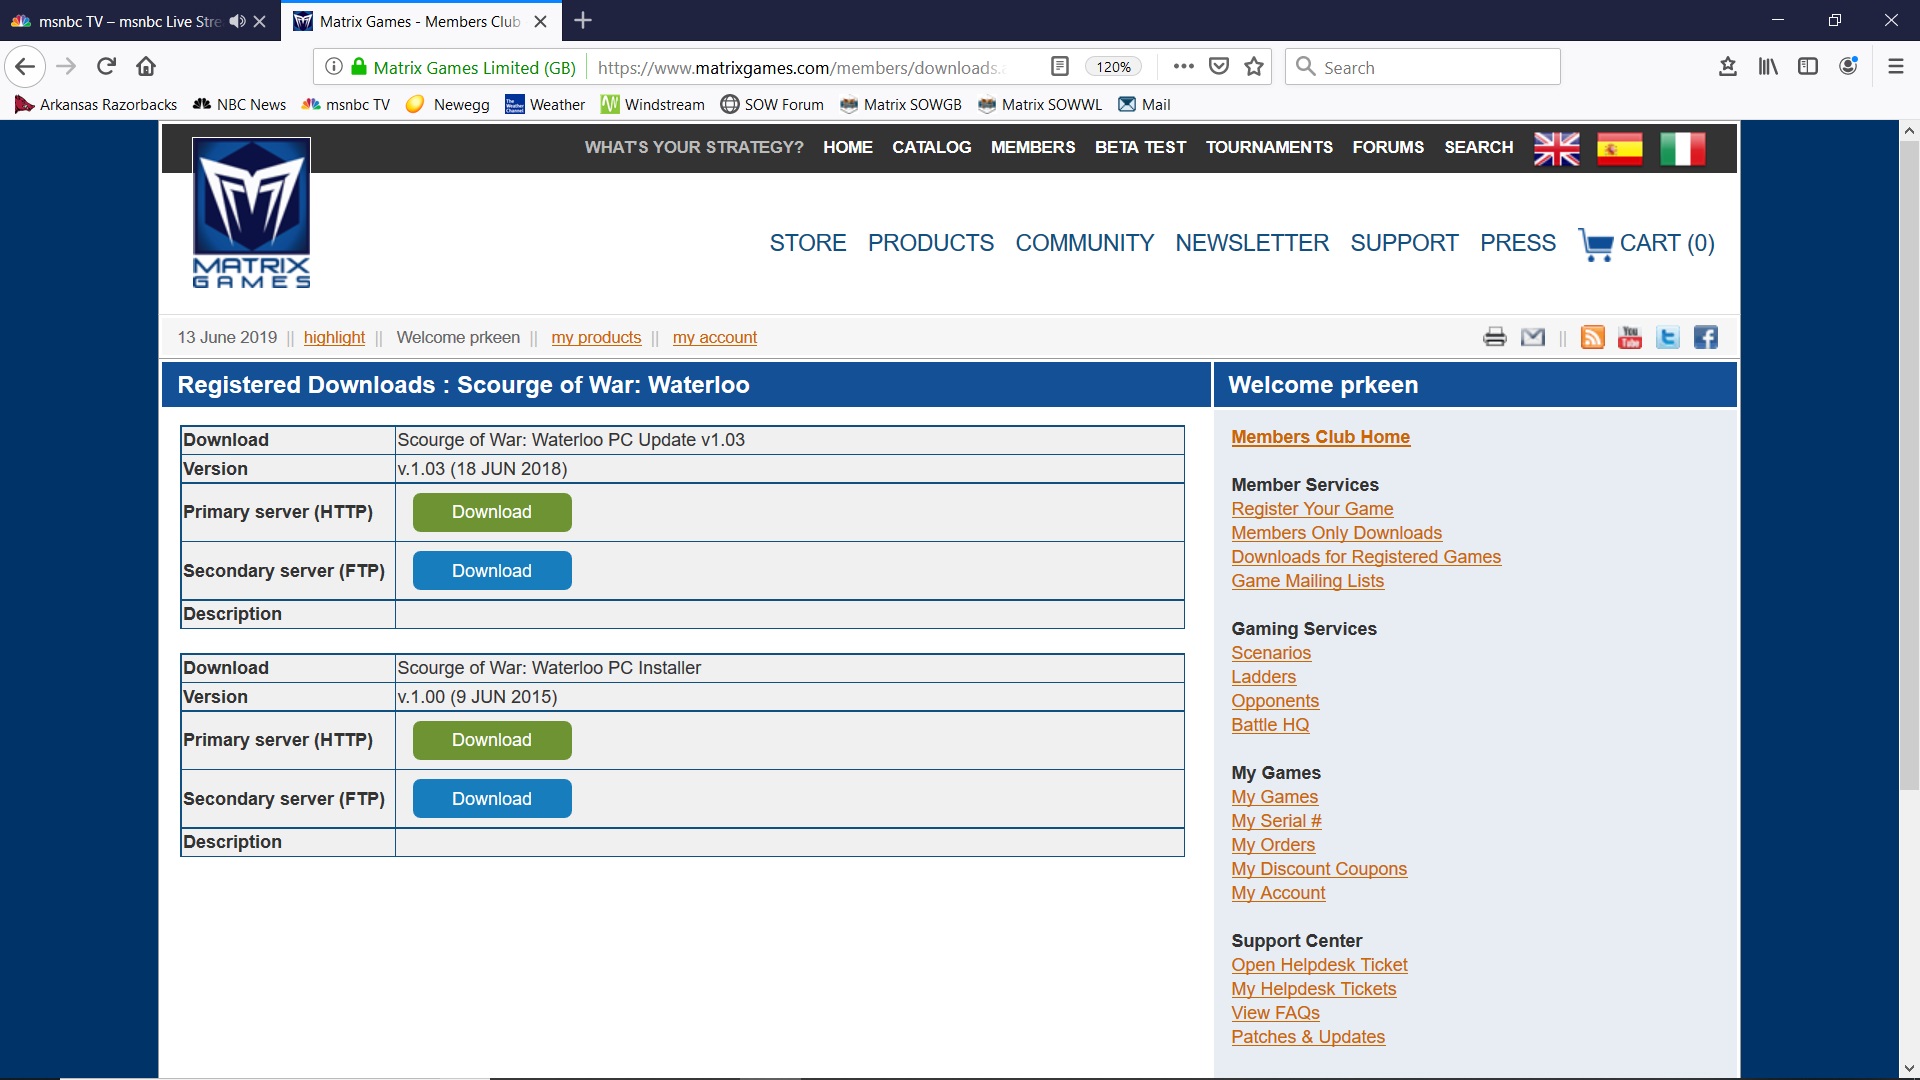Close the Matrix Games Members Club tab
1920x1080 pixels.
click(541, 21)
